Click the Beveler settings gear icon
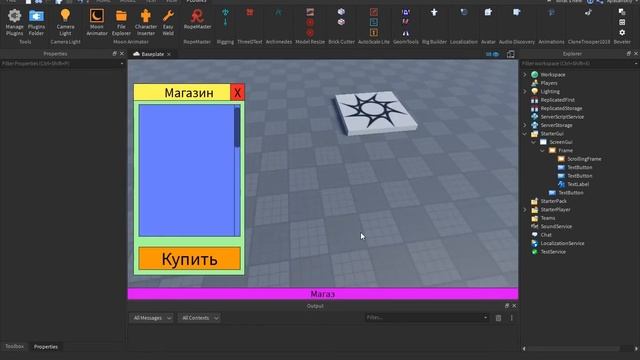 click(x=622, y=32)
